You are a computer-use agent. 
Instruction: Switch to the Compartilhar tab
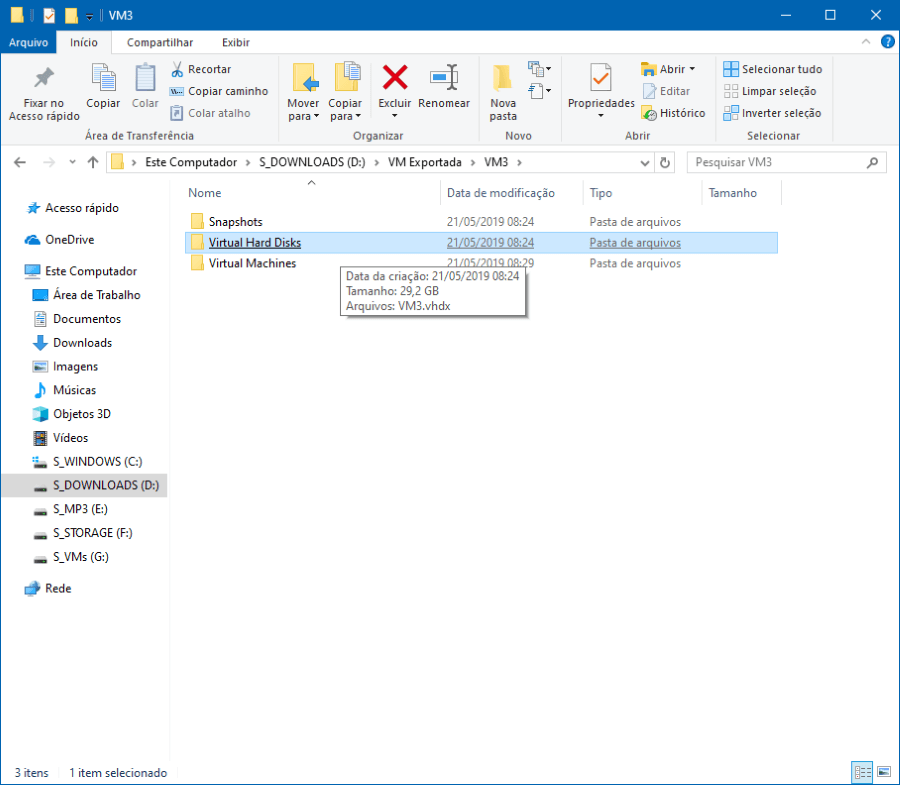[160, 42]
